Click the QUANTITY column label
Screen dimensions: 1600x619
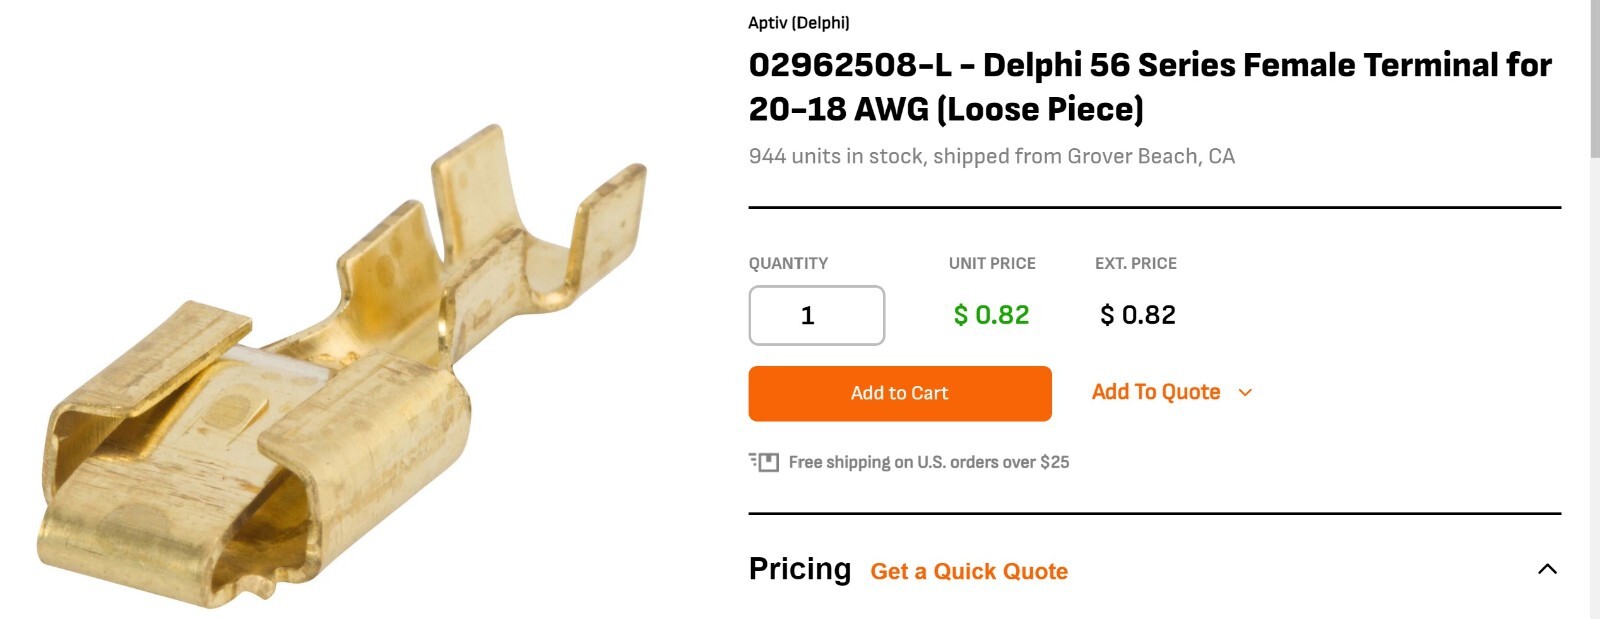tap(788, 263)
